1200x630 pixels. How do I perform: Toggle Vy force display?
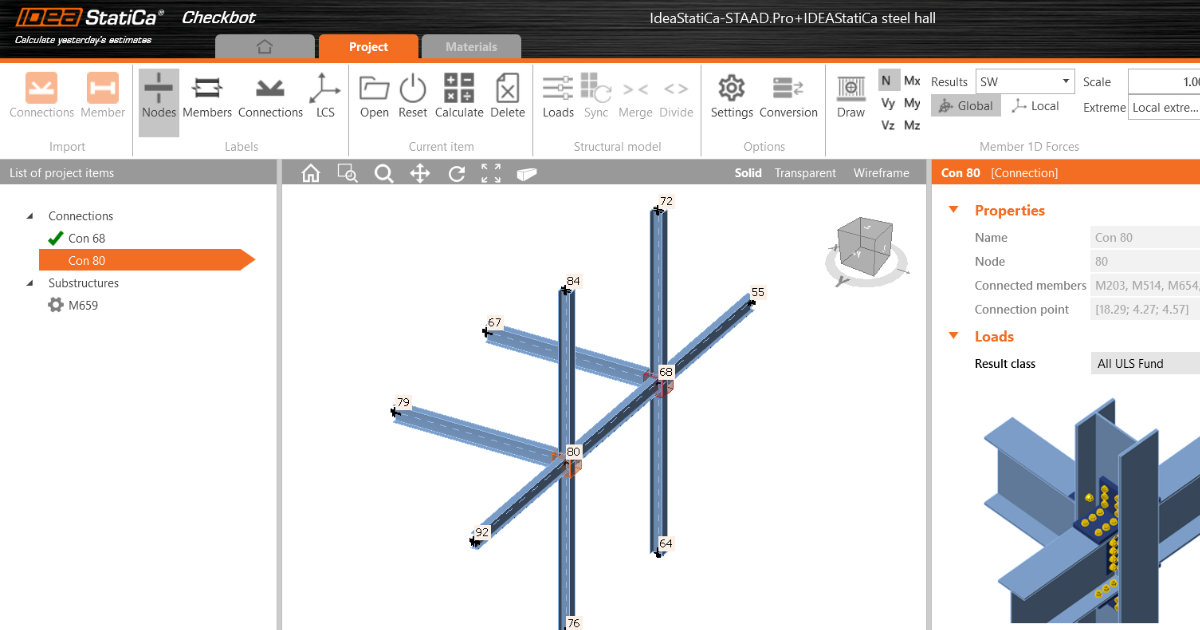point(888,103)
